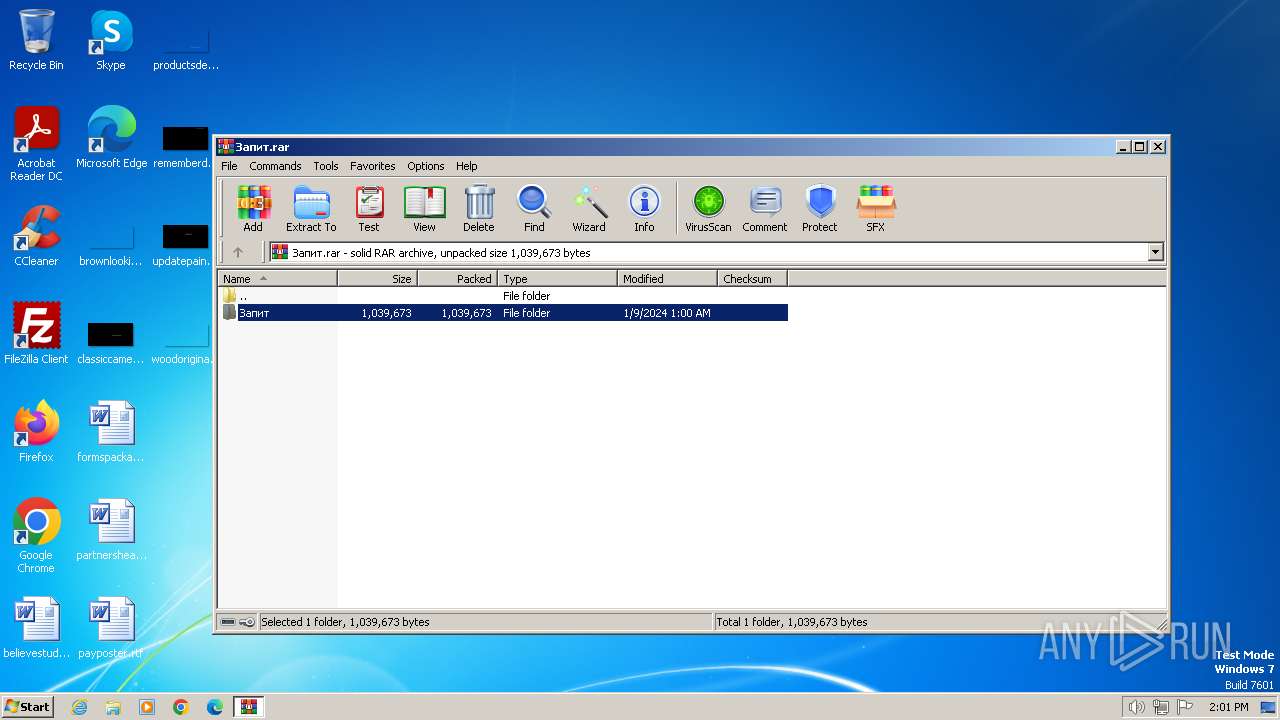Viewport: 1280px width, 720px height.
Task: Open the formspacka document on the desktop
Action: [x=111, y=432]
